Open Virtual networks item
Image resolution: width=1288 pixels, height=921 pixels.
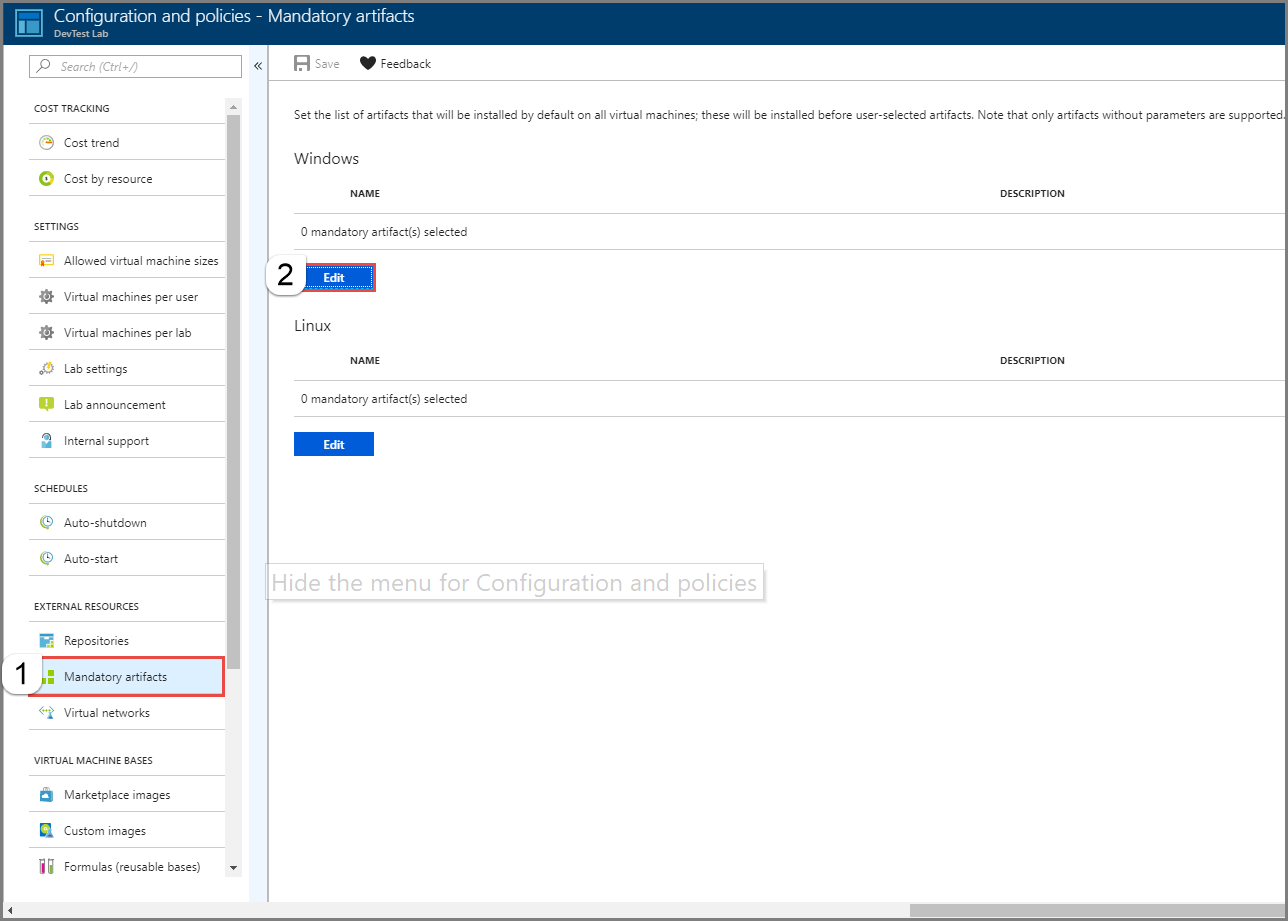pyautogui.click(x=127, y=713)
